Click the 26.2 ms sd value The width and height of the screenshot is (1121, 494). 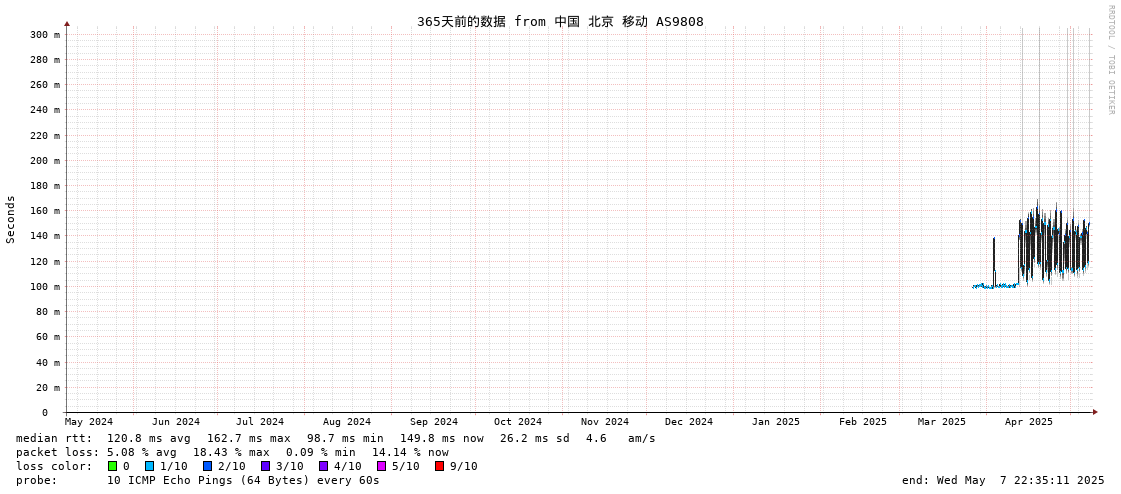(x=535, y=438)
